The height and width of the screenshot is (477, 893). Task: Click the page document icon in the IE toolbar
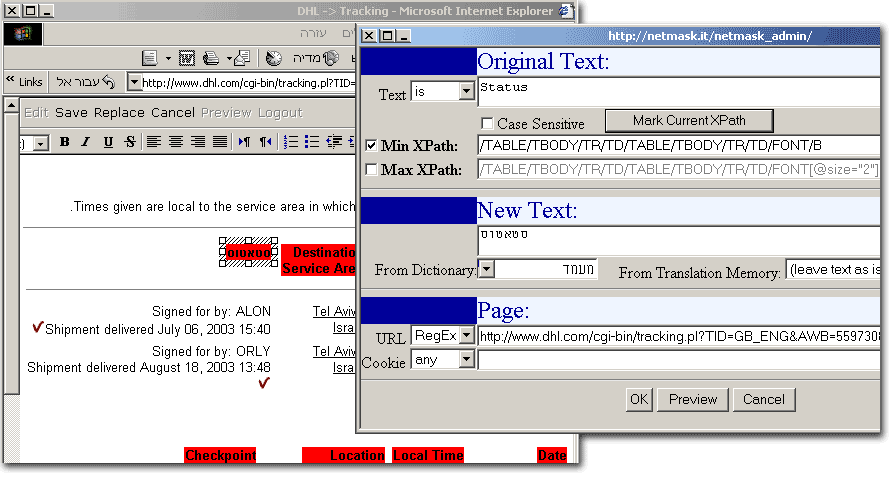coord(150,57)
